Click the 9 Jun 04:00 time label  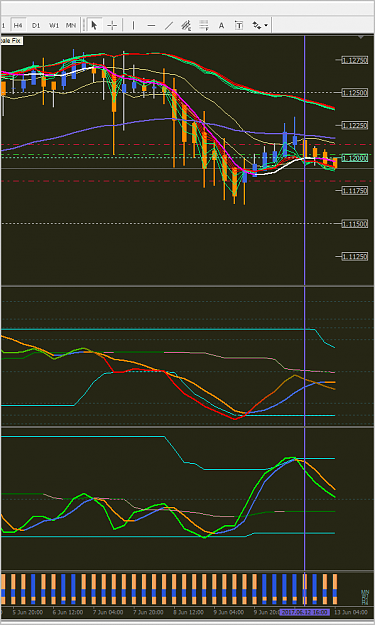click(229, 612)
